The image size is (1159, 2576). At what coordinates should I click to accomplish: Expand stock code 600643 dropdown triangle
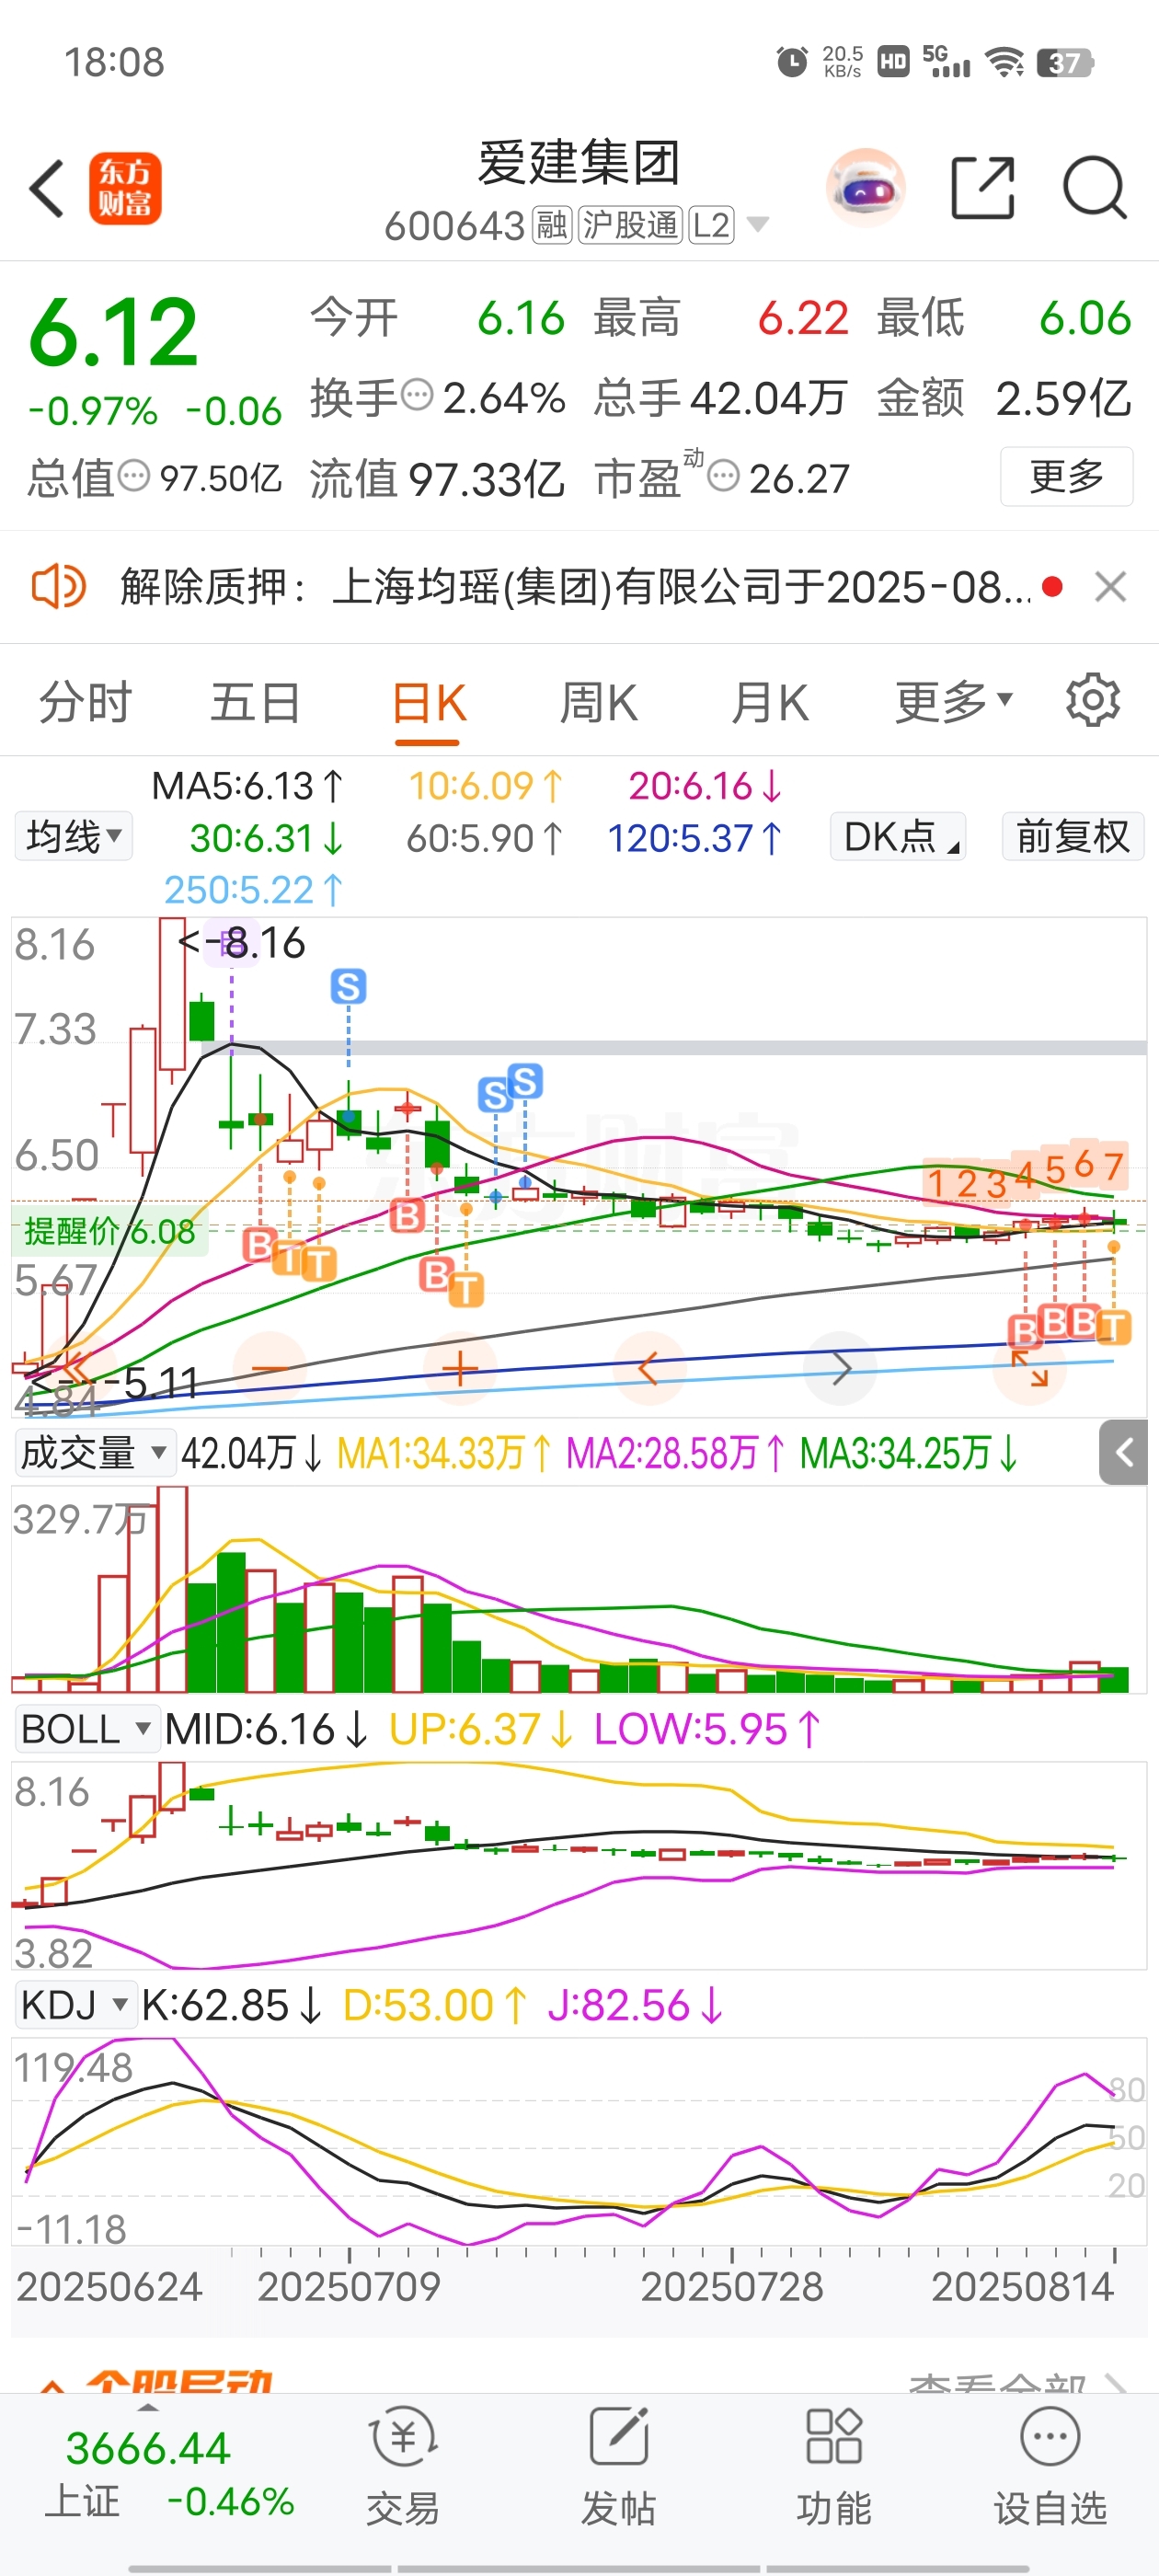[758, 225]
